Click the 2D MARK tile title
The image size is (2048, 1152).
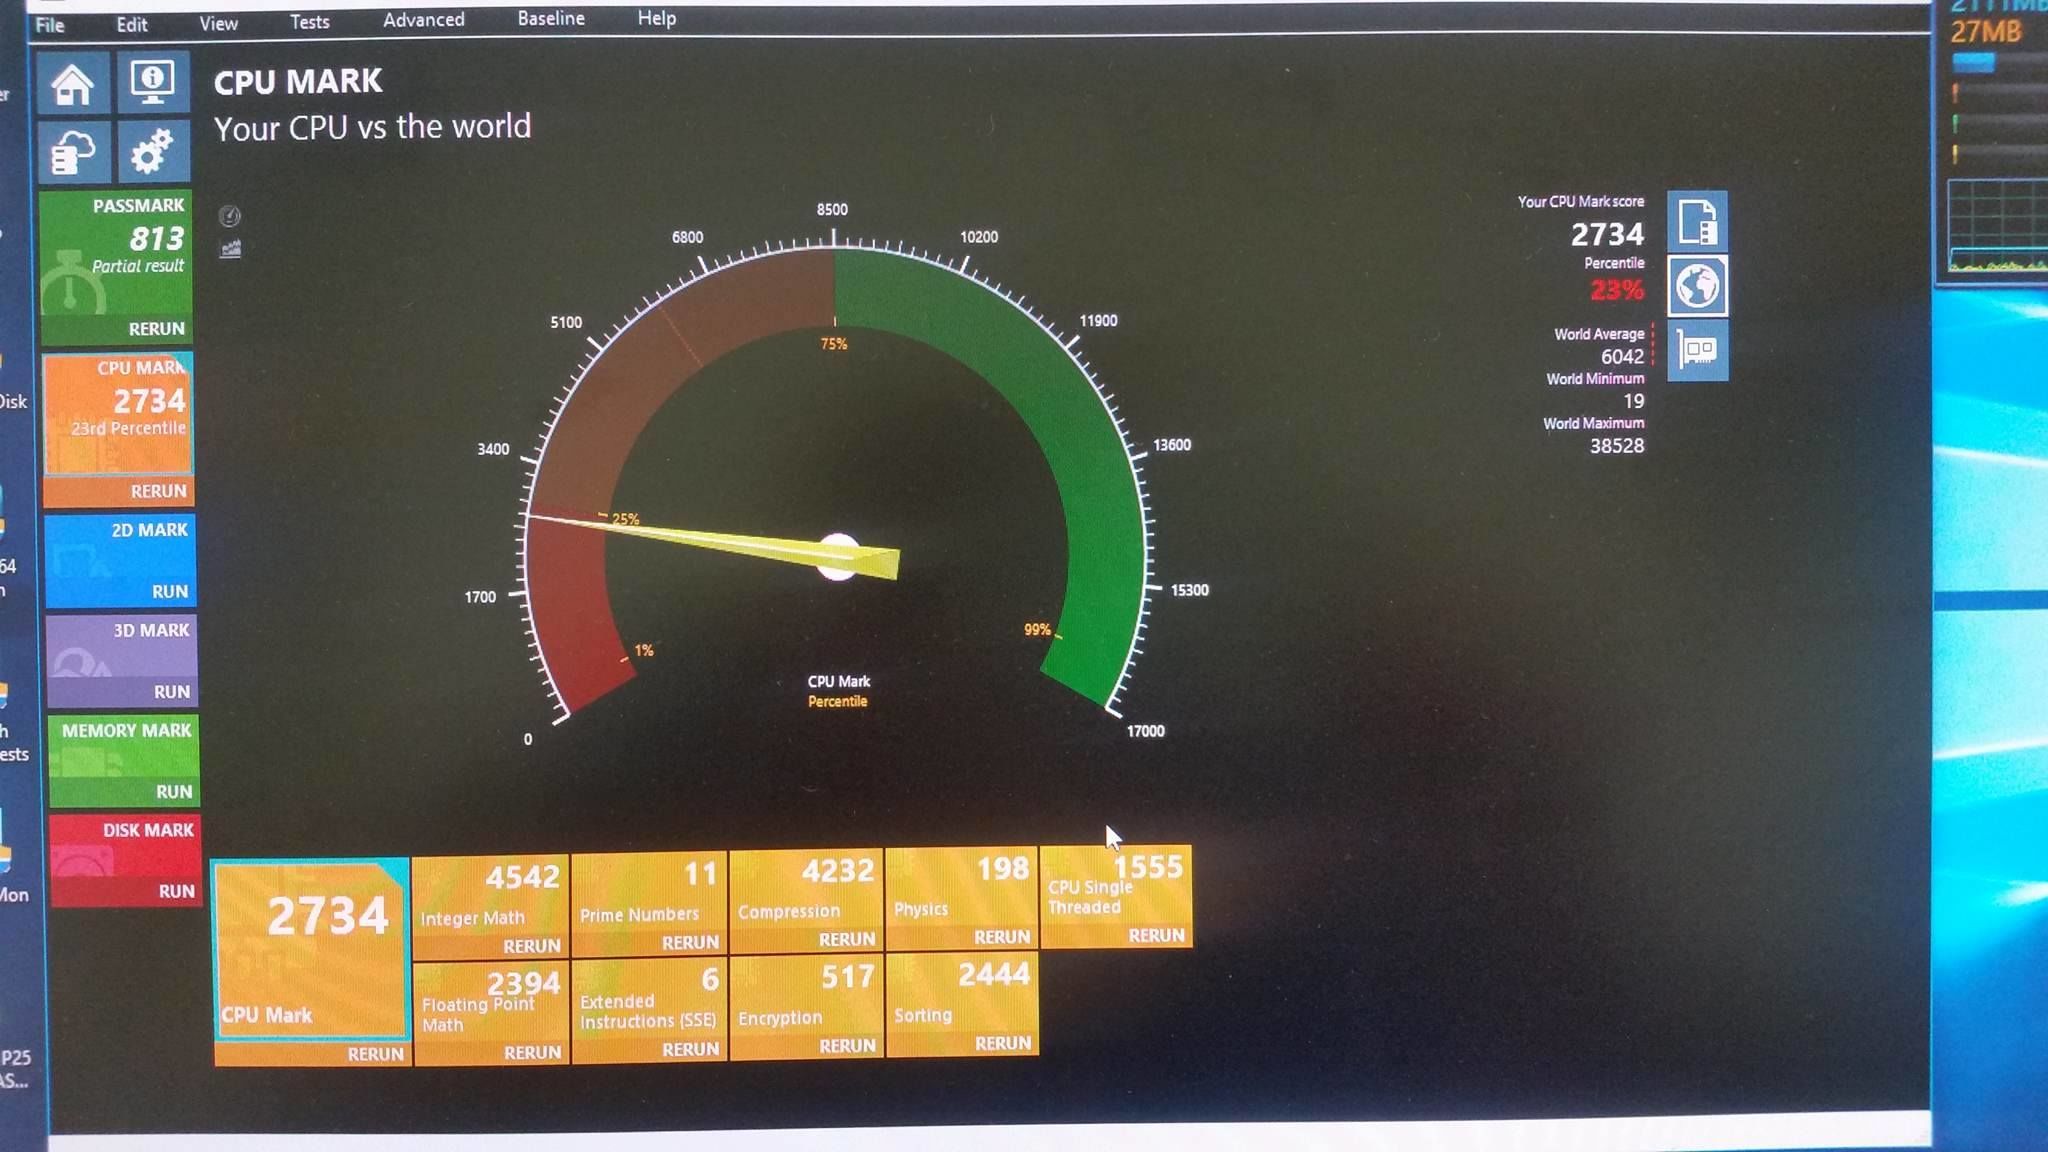click(149, 530)
